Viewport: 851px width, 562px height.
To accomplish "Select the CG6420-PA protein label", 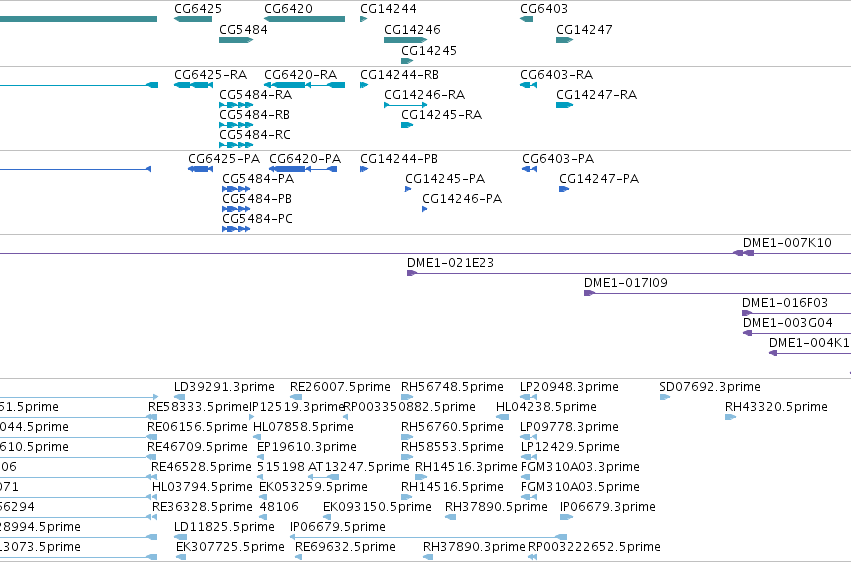I will (x=305, y=159).
